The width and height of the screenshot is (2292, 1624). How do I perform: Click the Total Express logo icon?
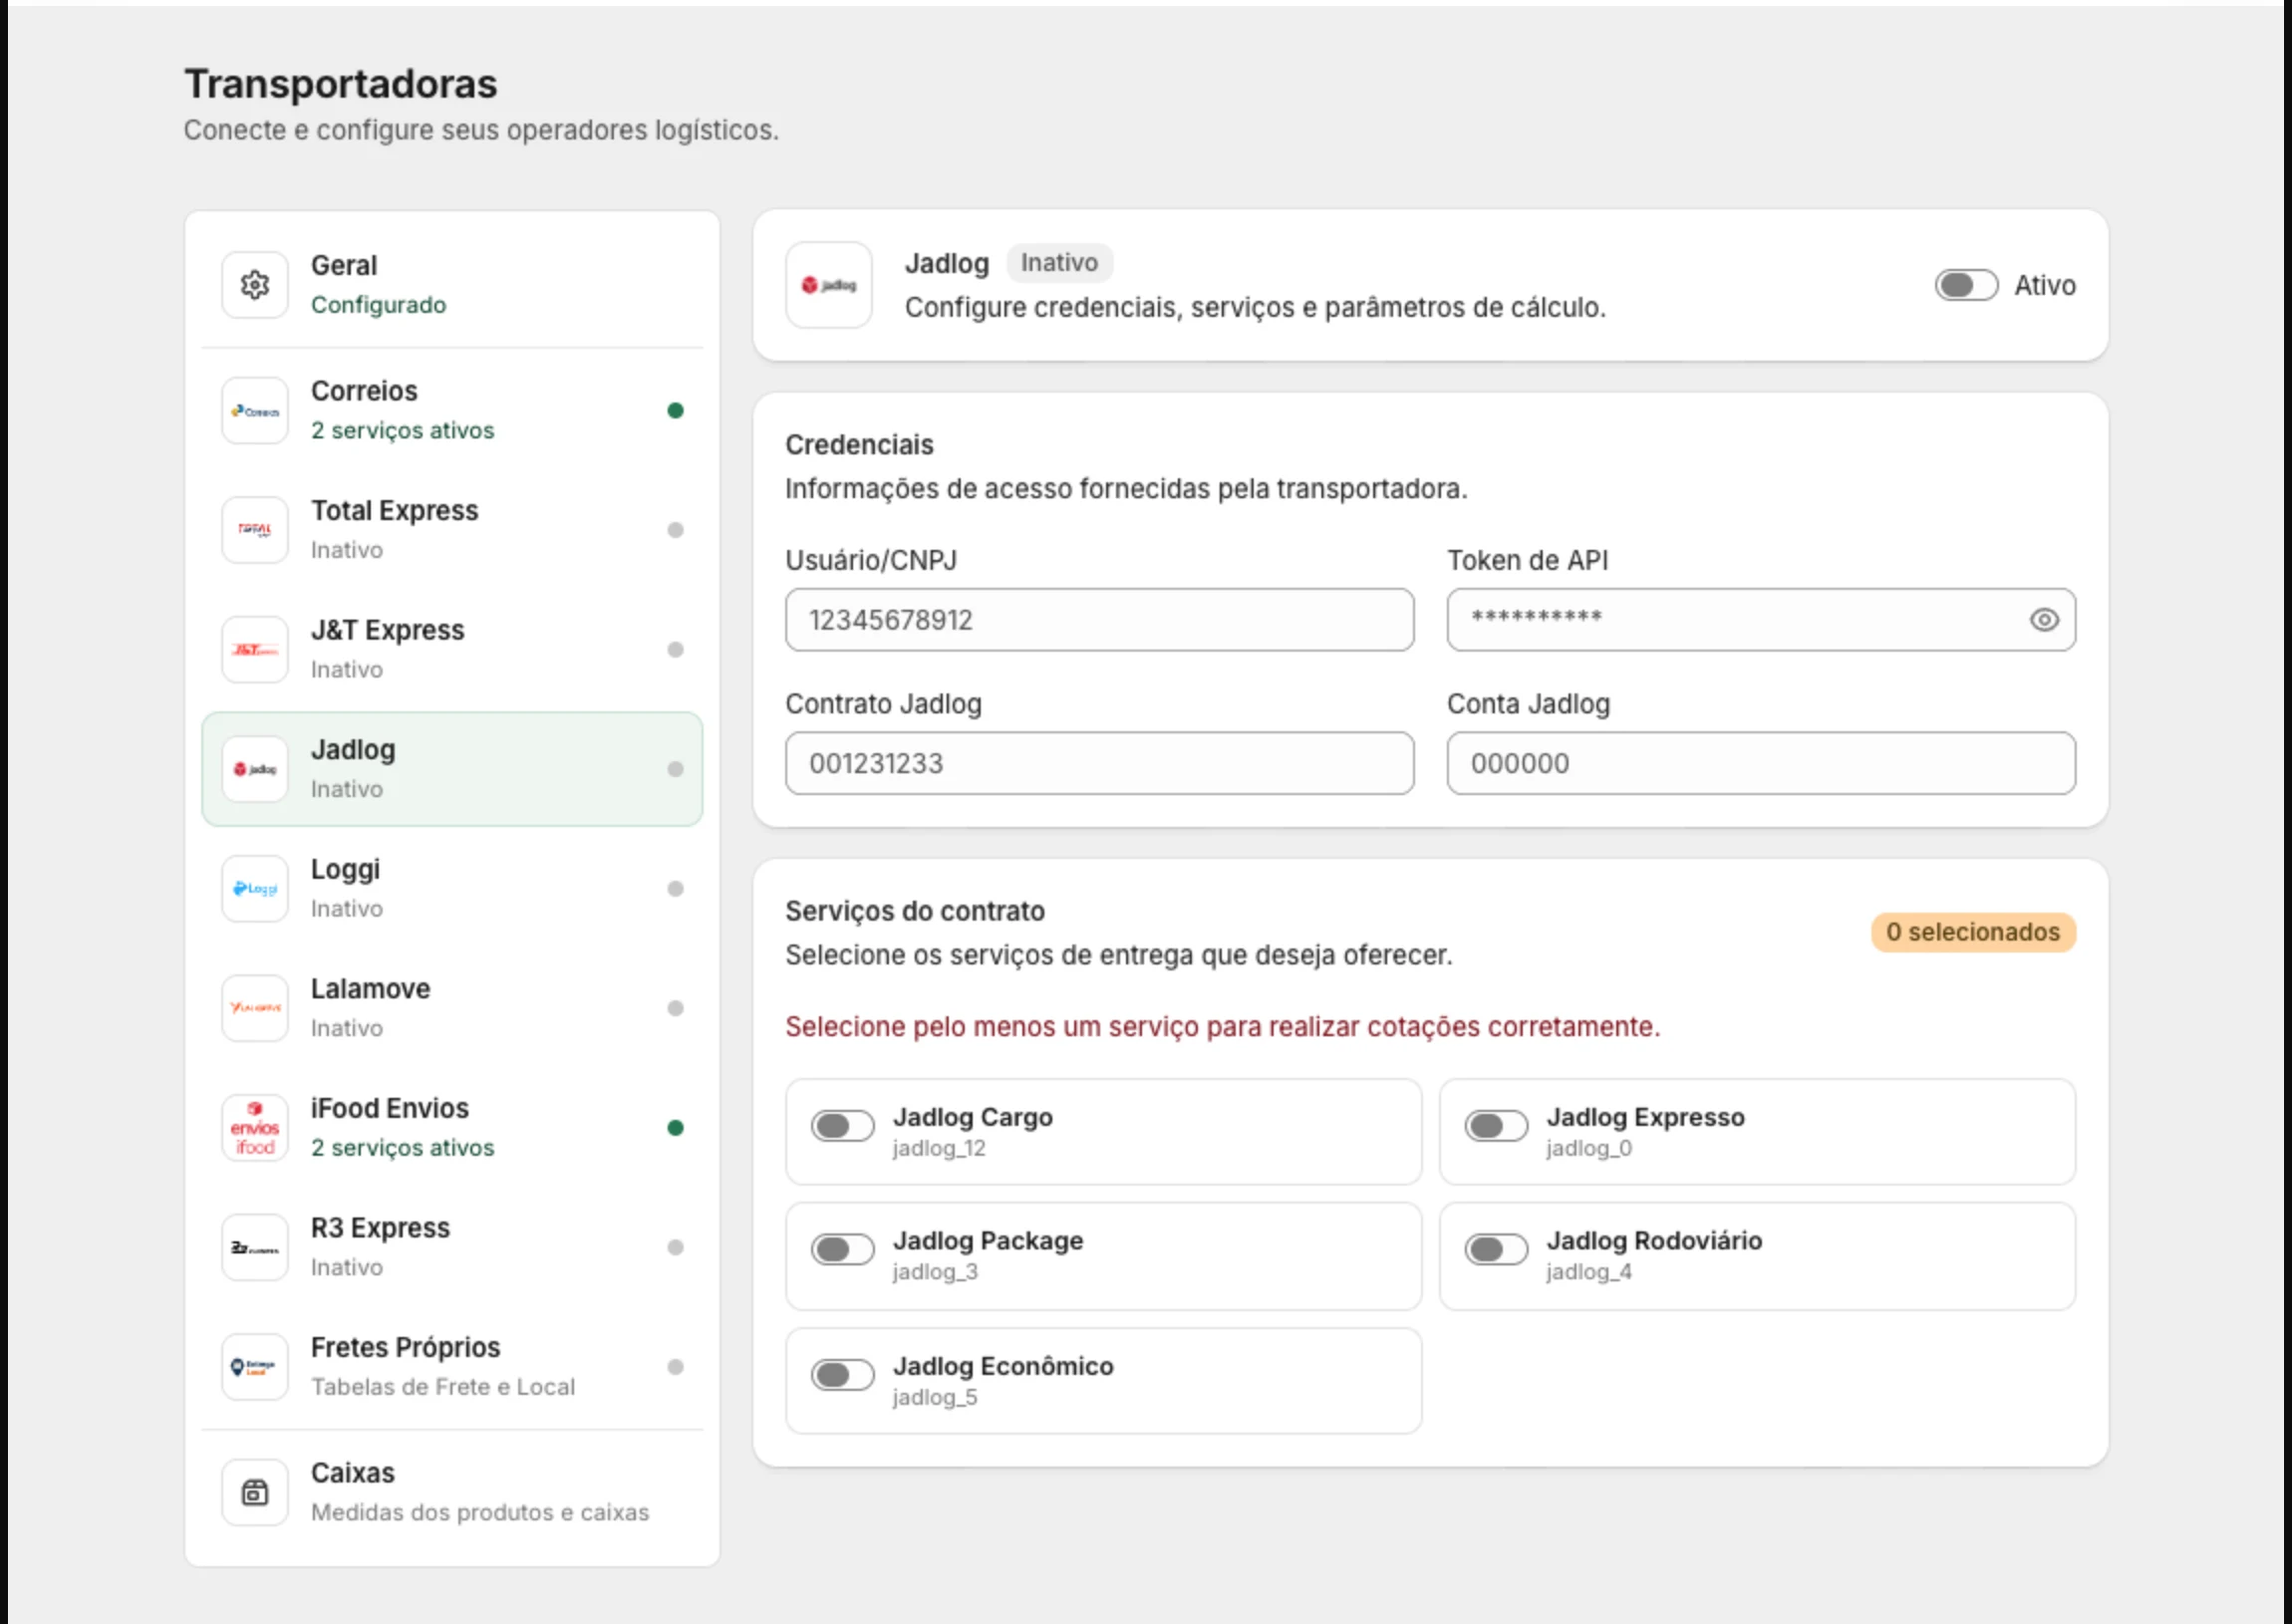pyautogui.click(x=255, y=530)
